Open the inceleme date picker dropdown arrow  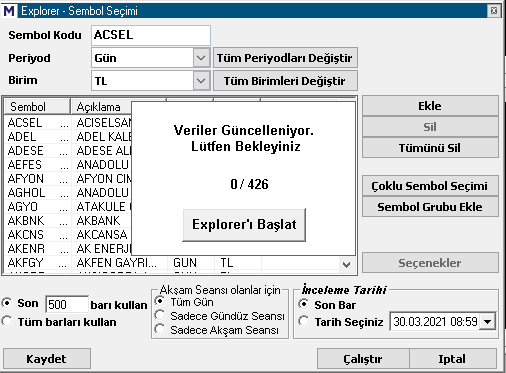(x=487, y=322)
